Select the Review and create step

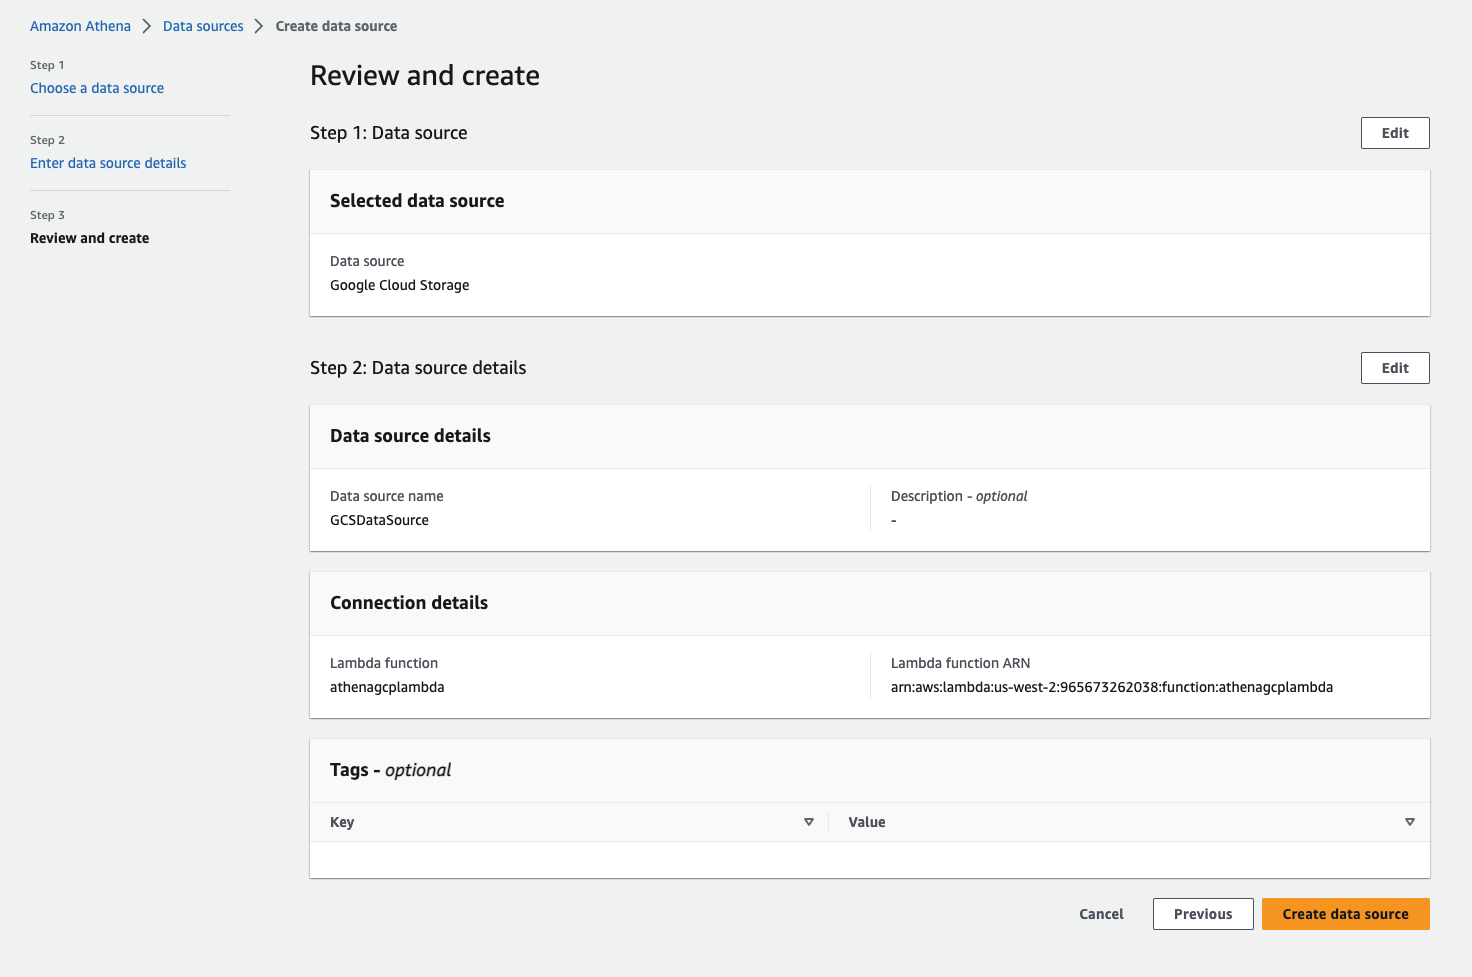point(89,238)
